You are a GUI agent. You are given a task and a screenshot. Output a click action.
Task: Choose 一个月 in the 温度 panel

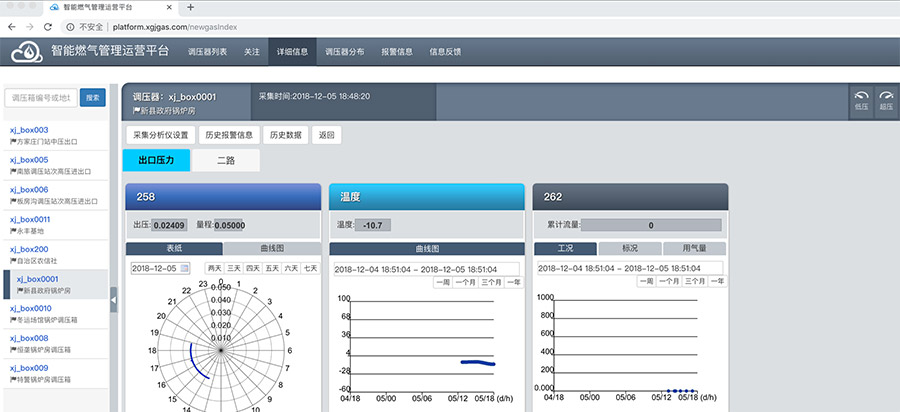(x=465, y=282)
